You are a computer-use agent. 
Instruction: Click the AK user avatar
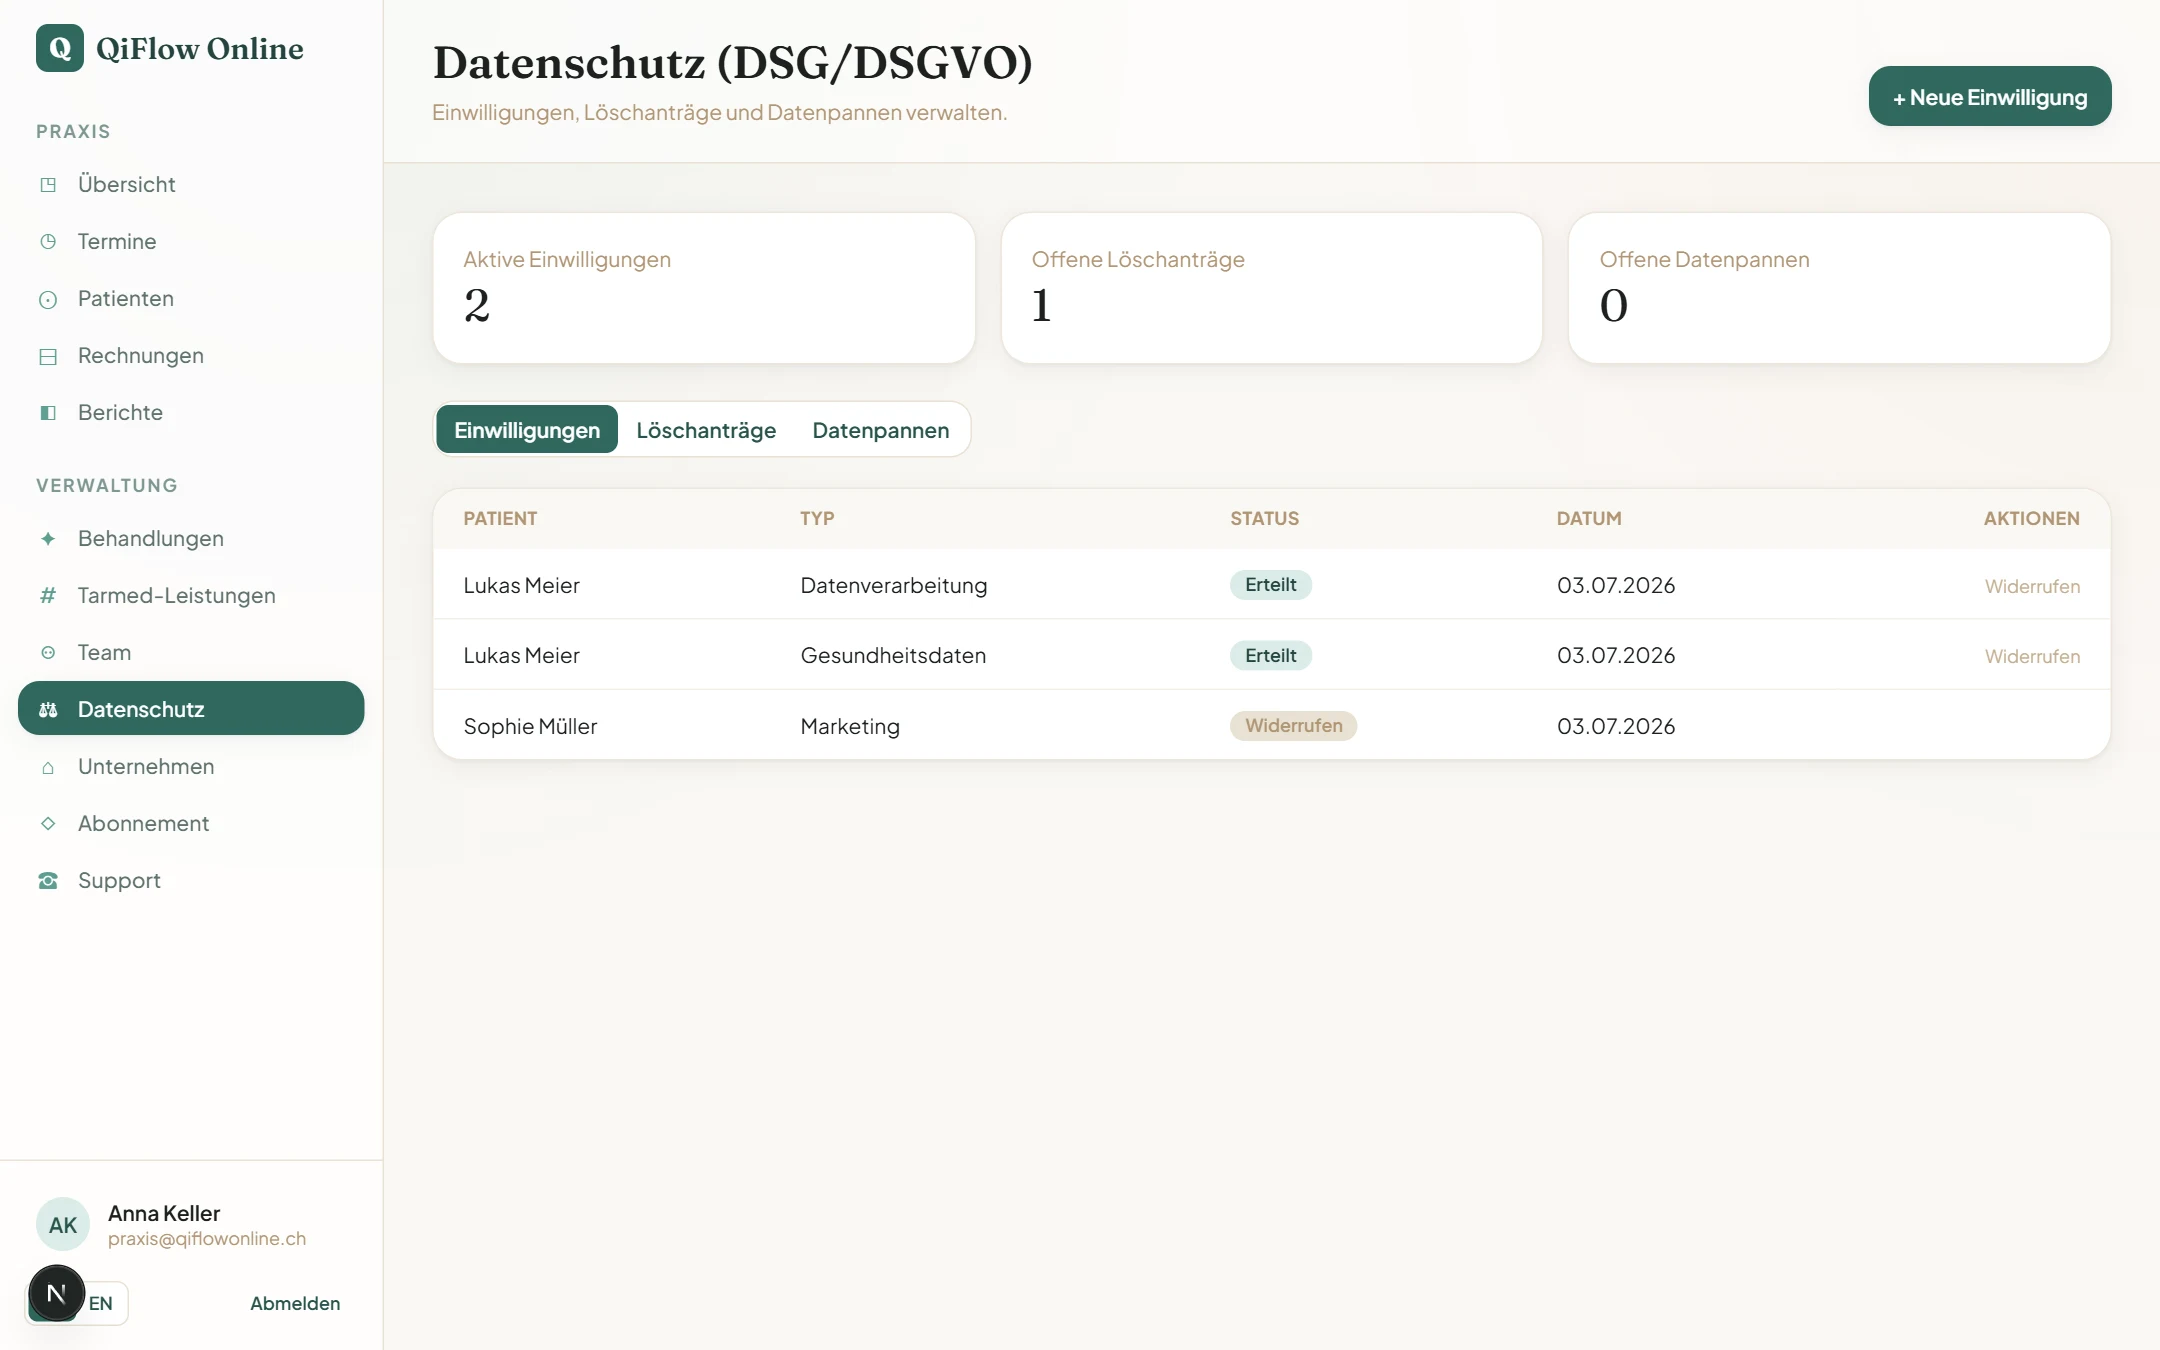63,1225
